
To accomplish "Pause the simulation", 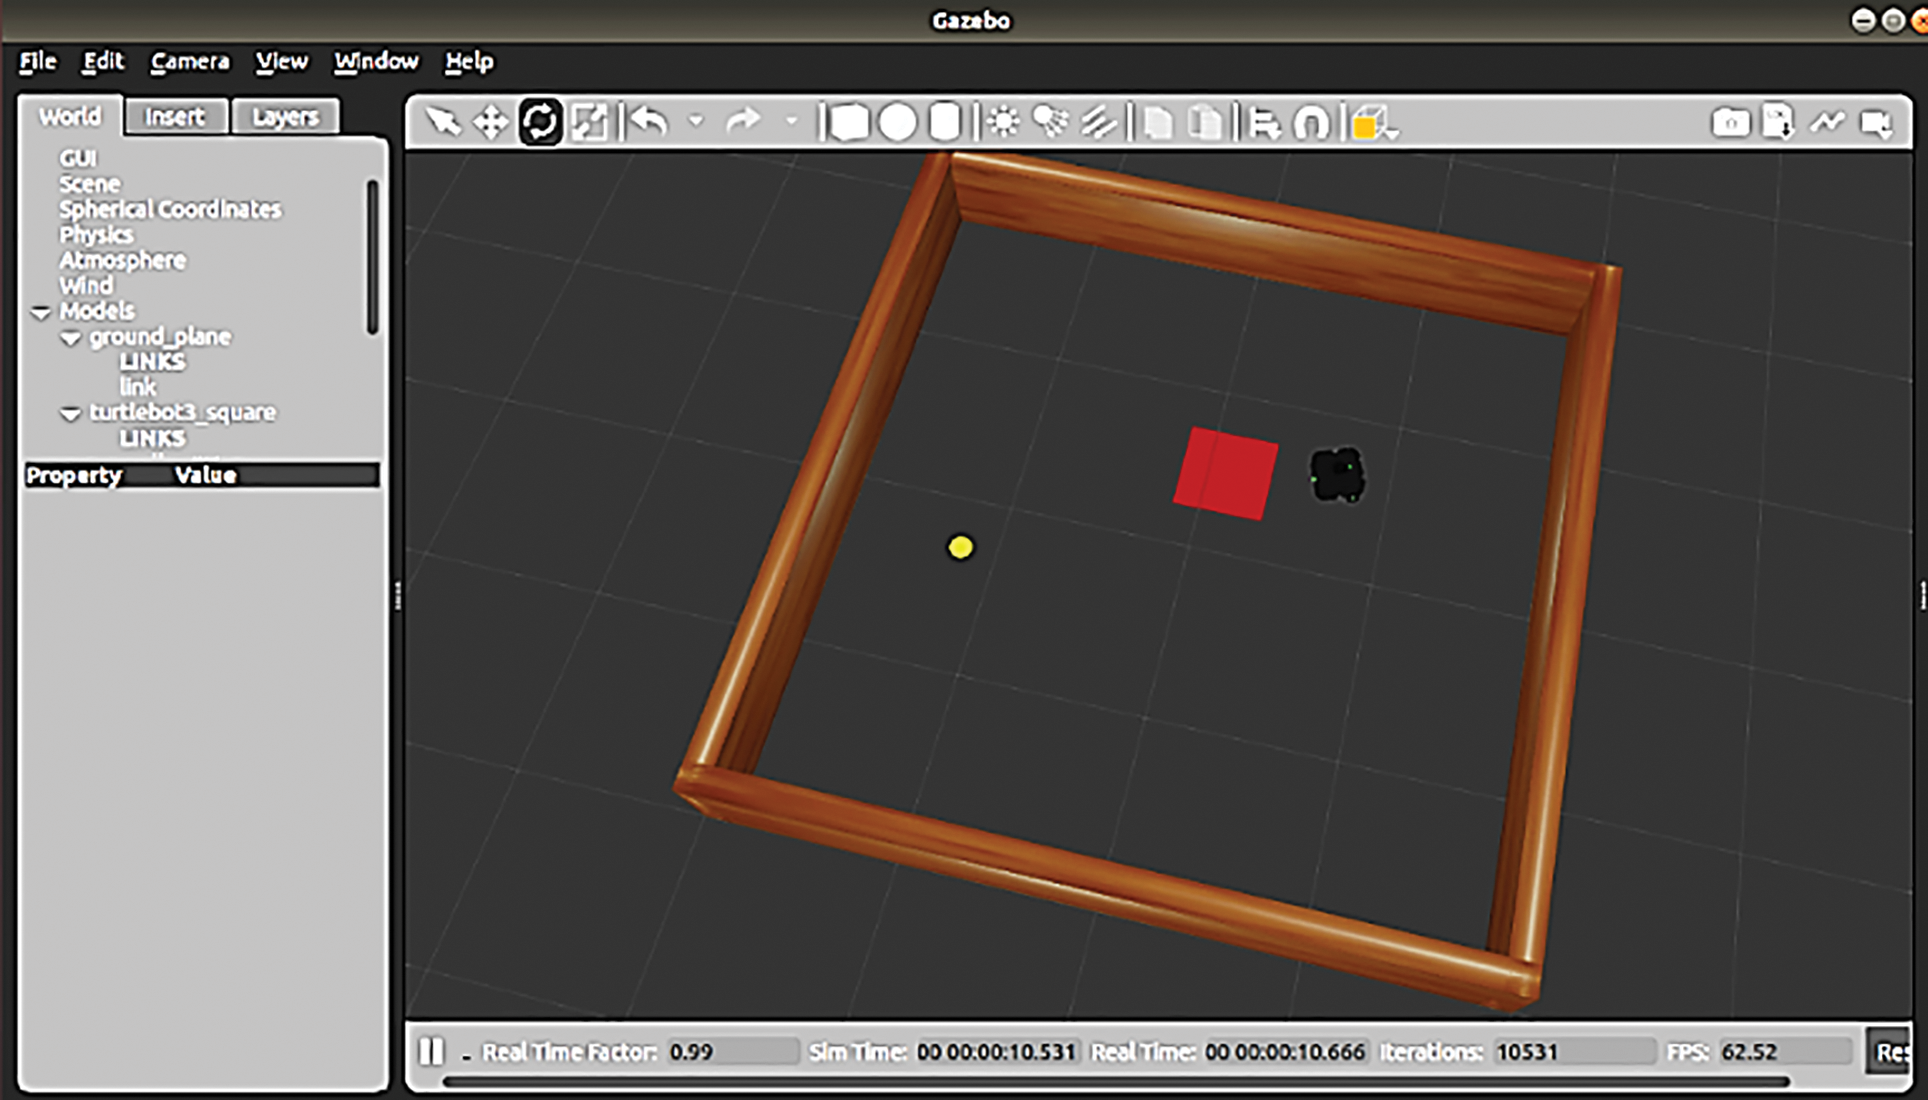I will [x=432, y=1051].
